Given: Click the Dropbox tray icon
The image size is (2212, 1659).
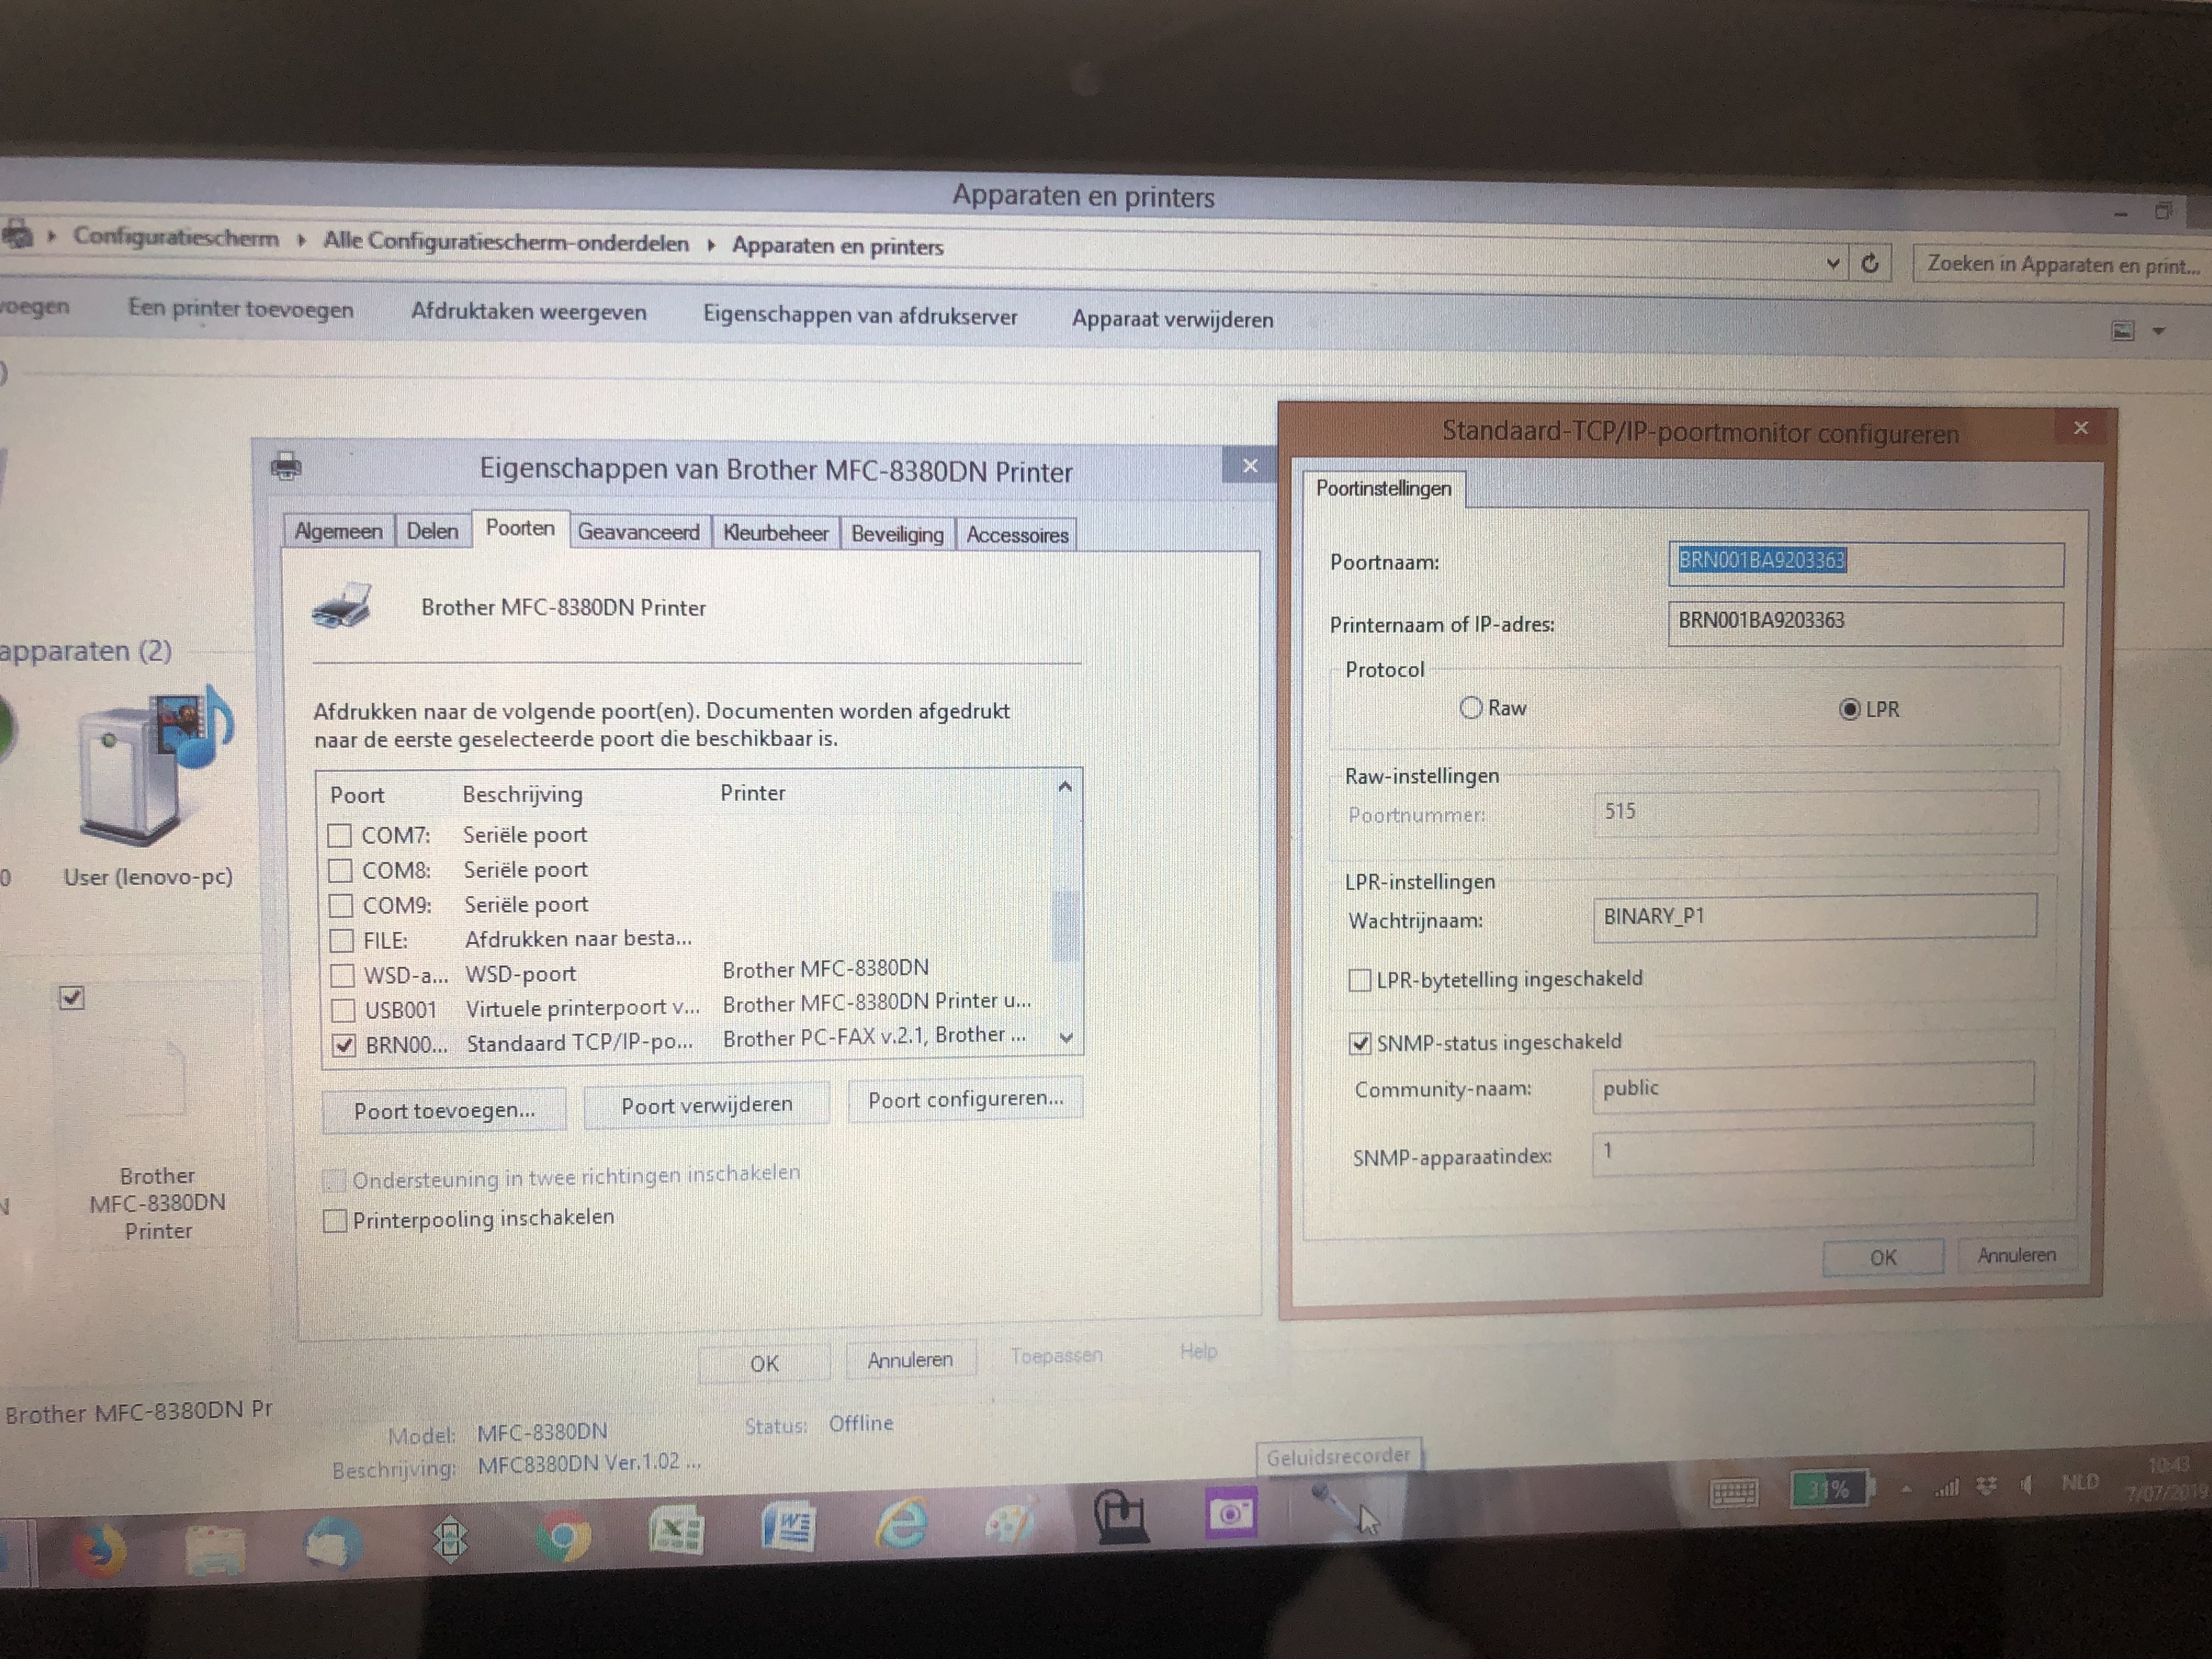Looking at the screenshot, I should 1987,1486.
